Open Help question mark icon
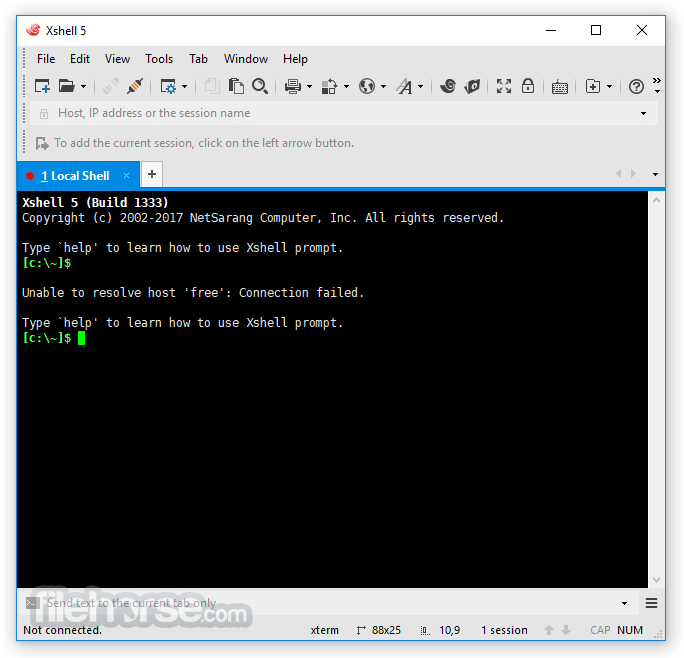684x658 pixels. (x=636, y=86)
